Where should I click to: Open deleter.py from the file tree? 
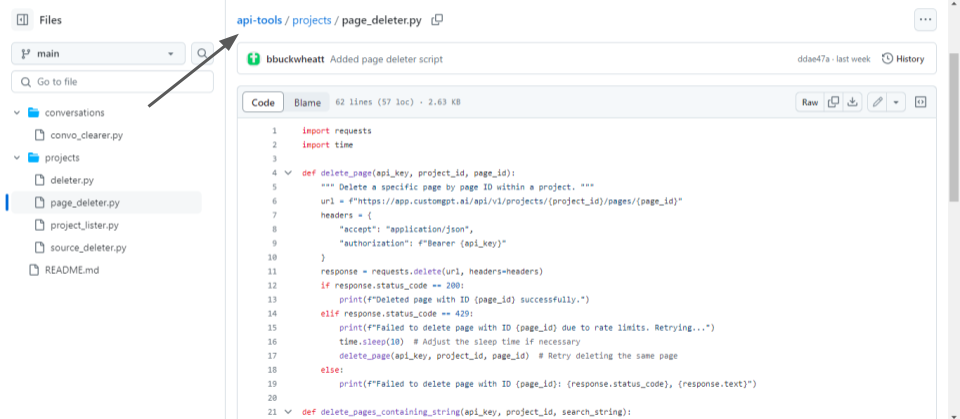pyautogui.click(x=72, y=180)
